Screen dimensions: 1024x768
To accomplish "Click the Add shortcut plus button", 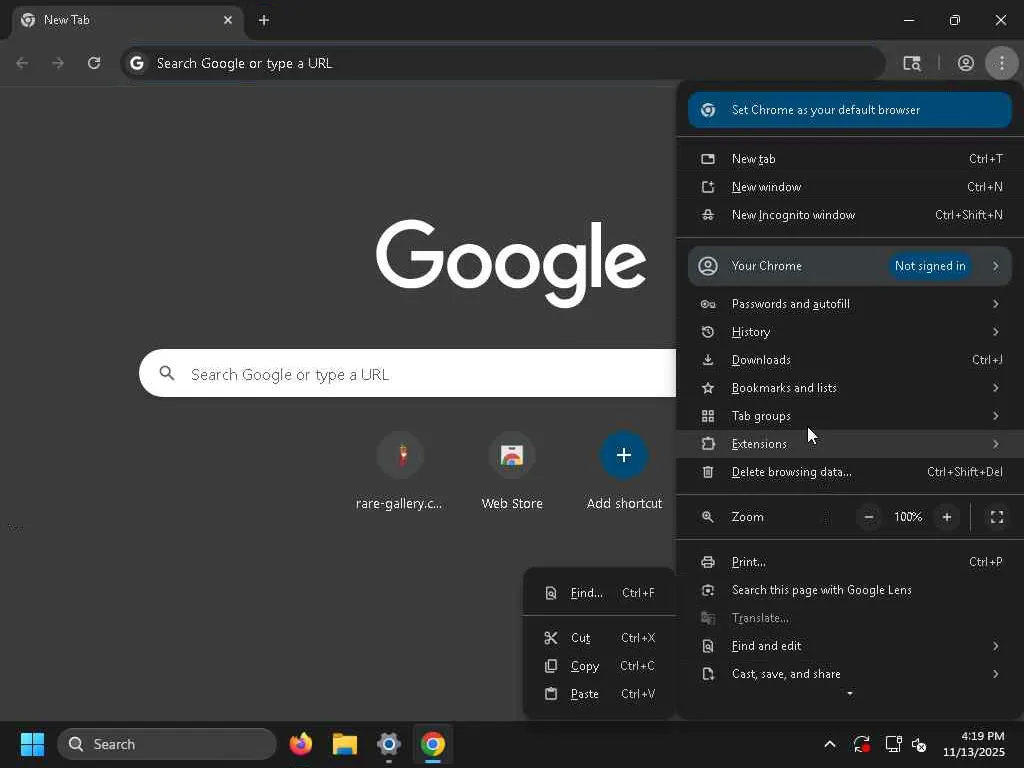I will (624, 455).
